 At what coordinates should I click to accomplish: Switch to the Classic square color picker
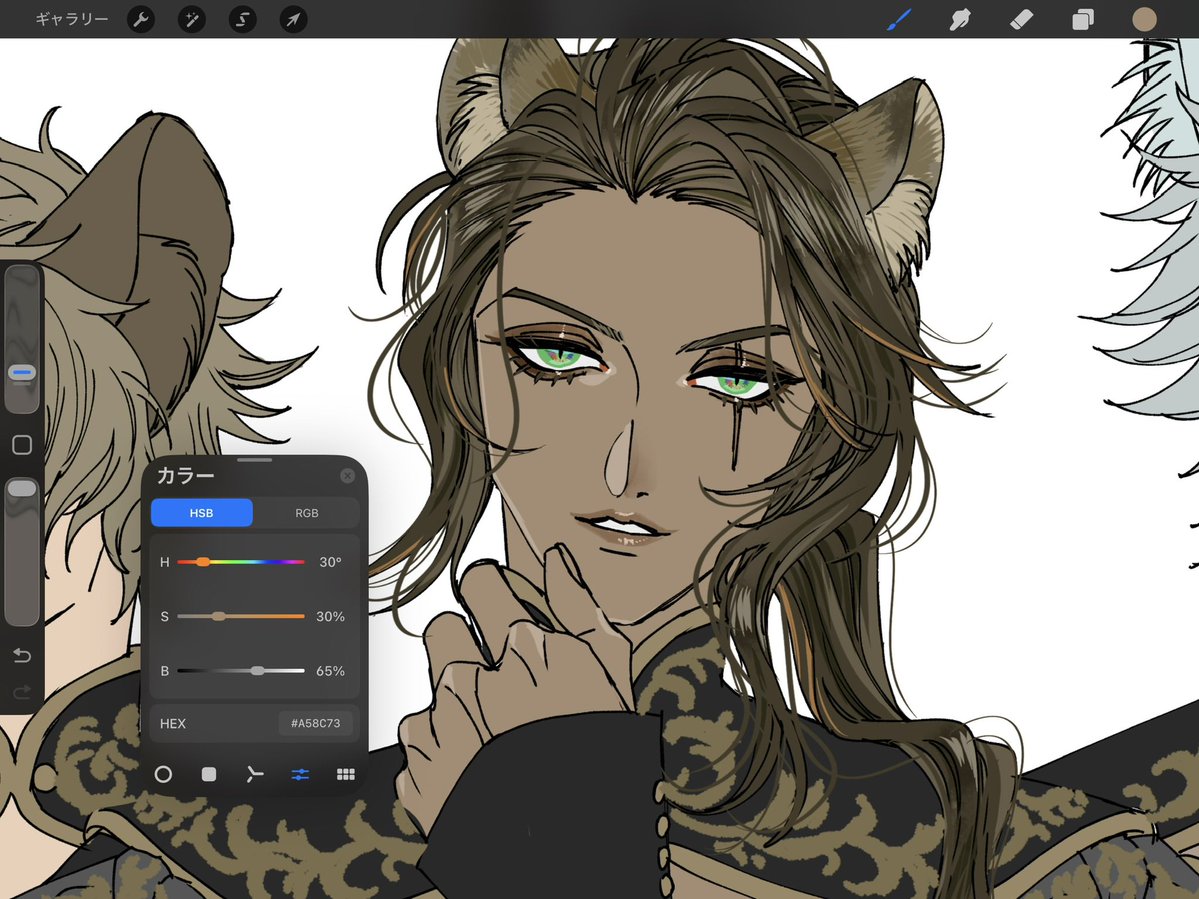[x=209, y=774]
